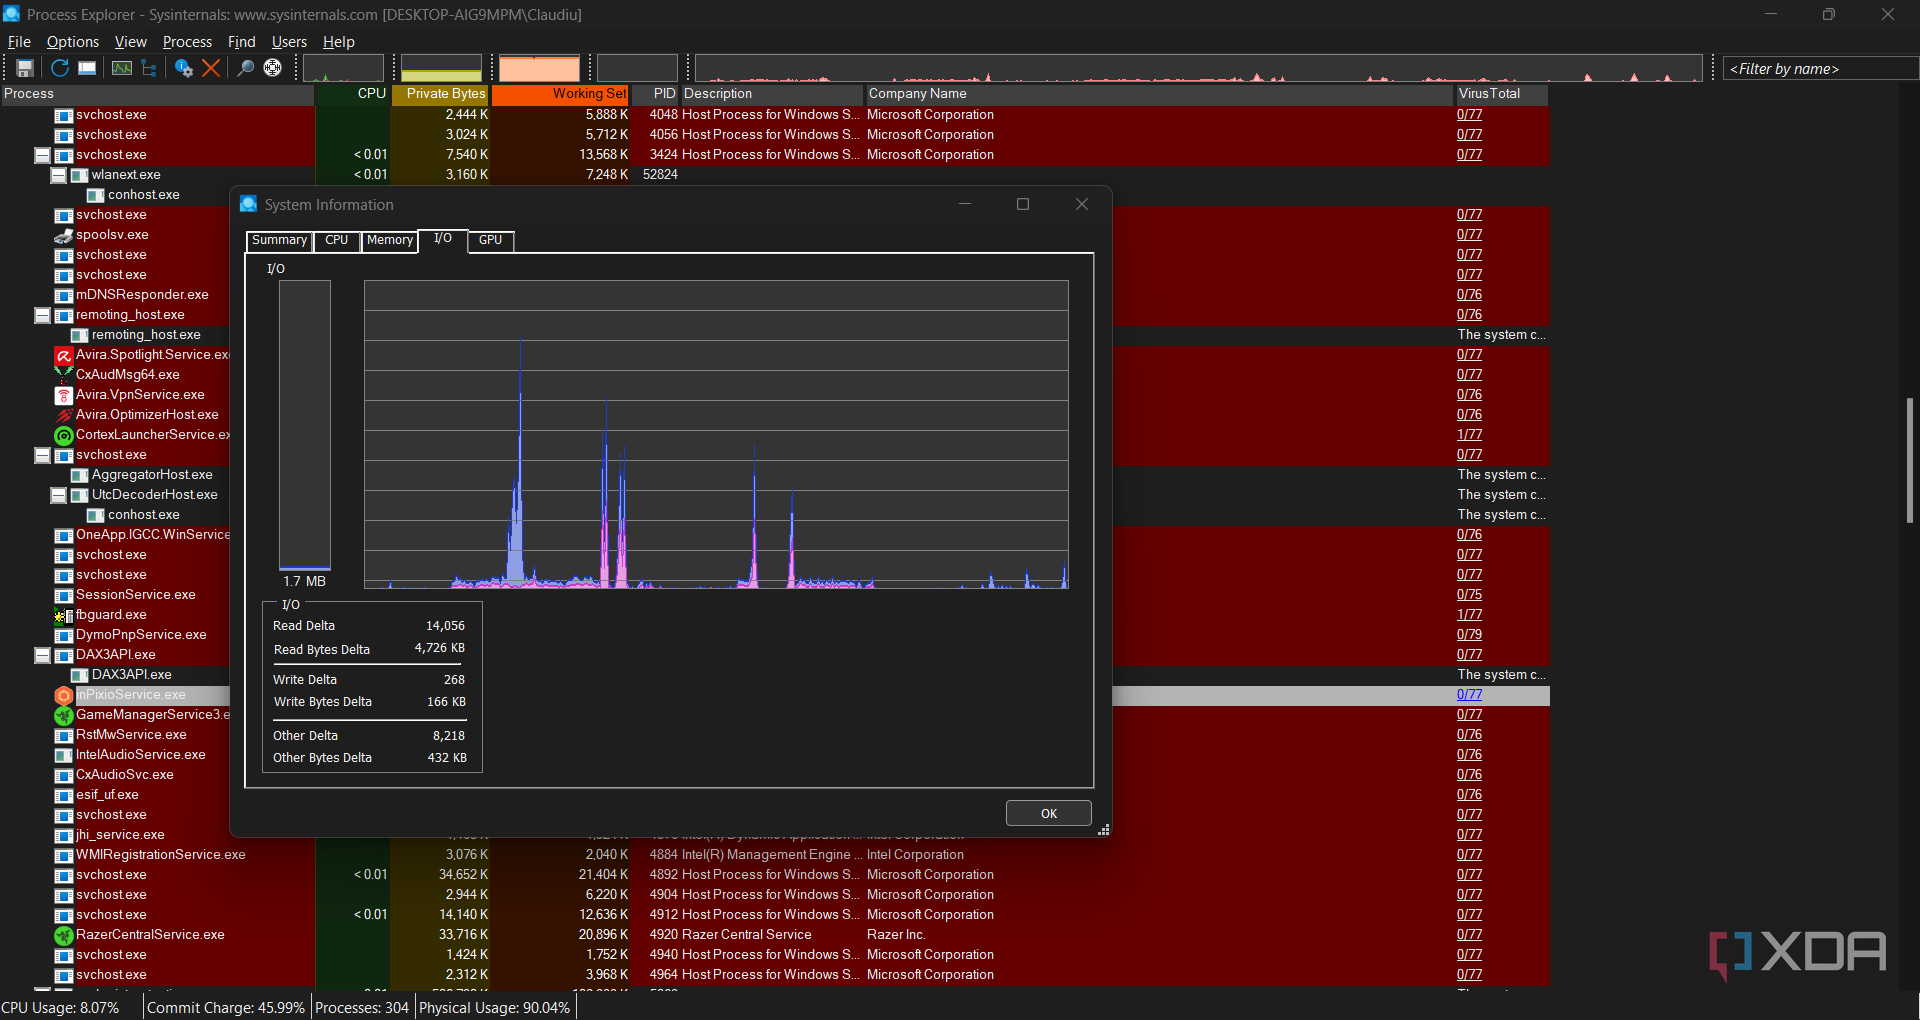Open the Process menu
This screenshot has height=1020, width=1920.
click(187, 42)
